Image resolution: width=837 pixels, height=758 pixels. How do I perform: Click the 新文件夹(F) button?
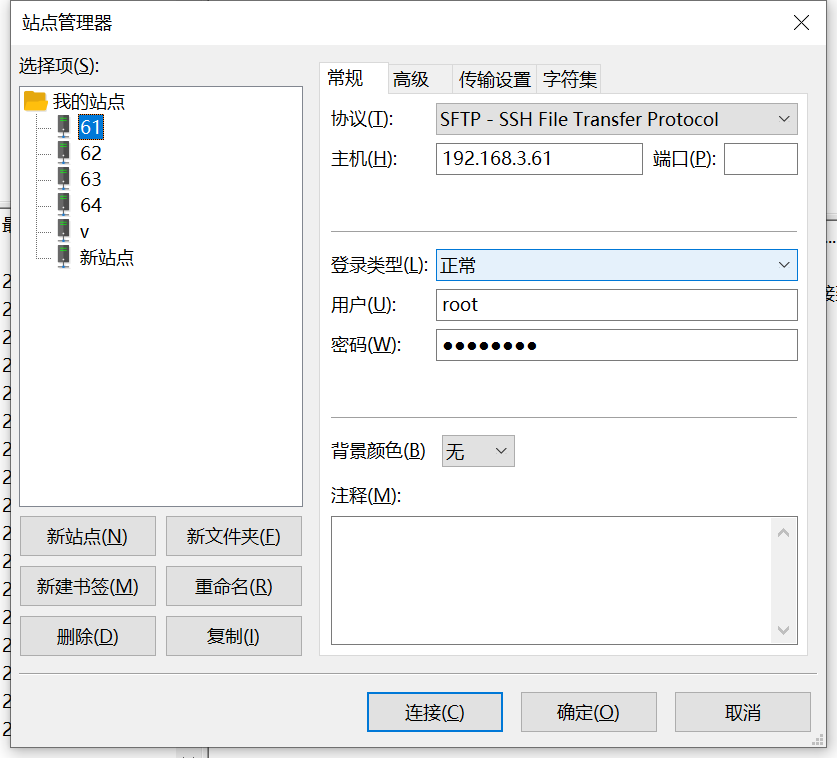234,536
